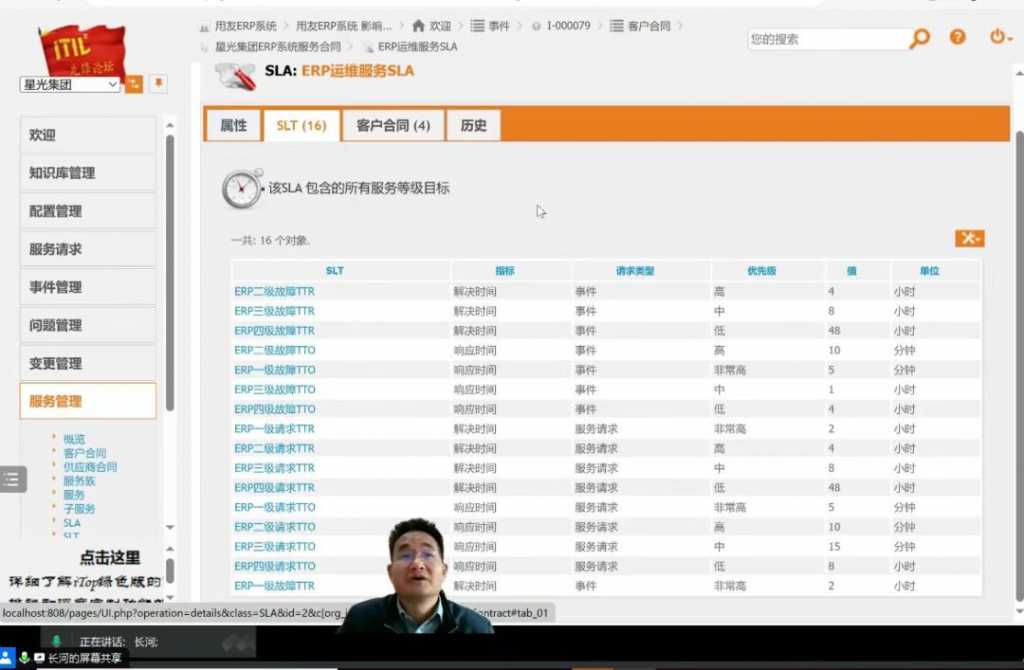The width and height of the screenshot is (1024, 670).
Task: Open the 客户合同 (4) tab
Action: point(393,125)
